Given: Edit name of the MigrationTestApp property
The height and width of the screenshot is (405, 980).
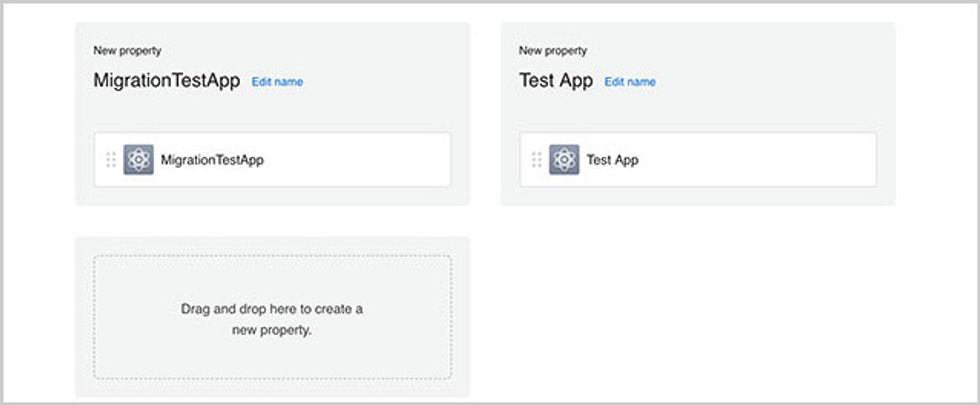Looking at the screenshot, I should click(x=277, y=82).
